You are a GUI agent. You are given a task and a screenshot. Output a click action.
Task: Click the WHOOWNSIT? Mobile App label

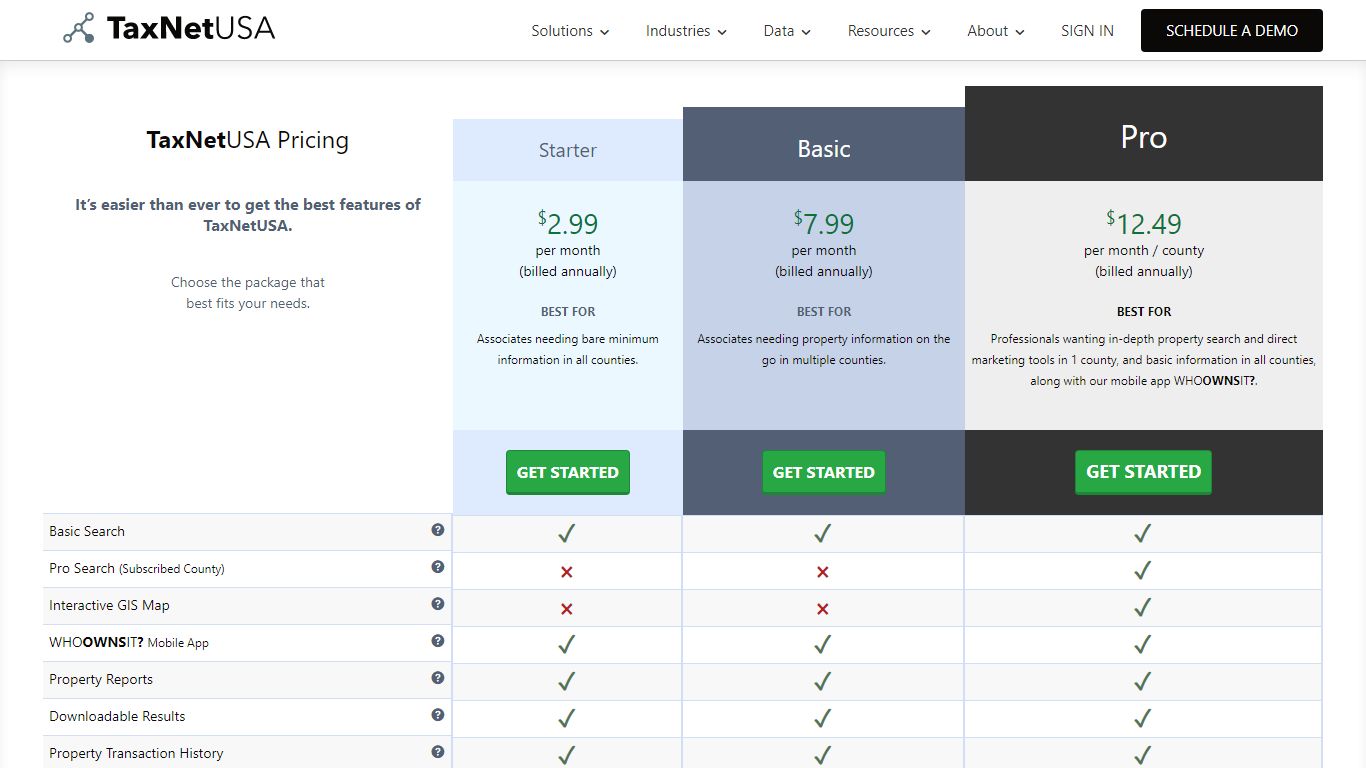point(129,642)
